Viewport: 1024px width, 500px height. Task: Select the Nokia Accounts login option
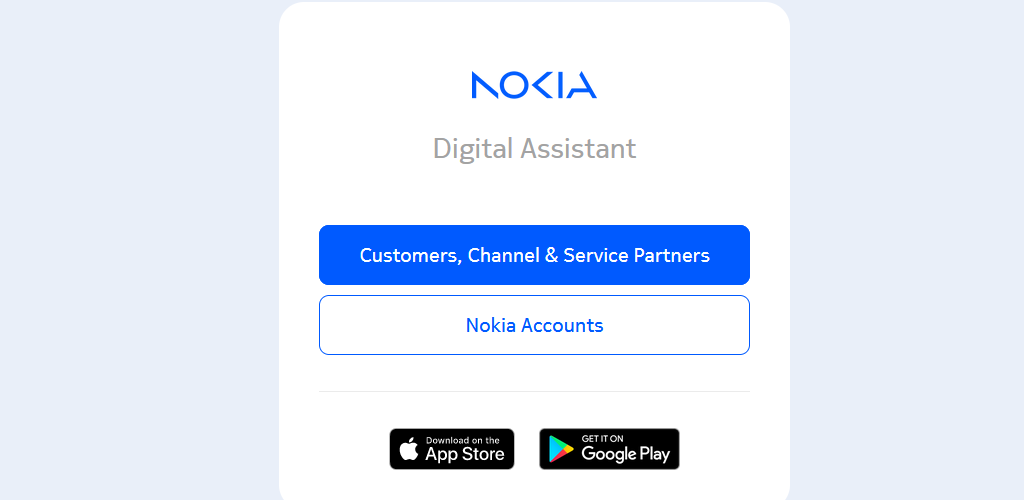click(x=534, y=325)
